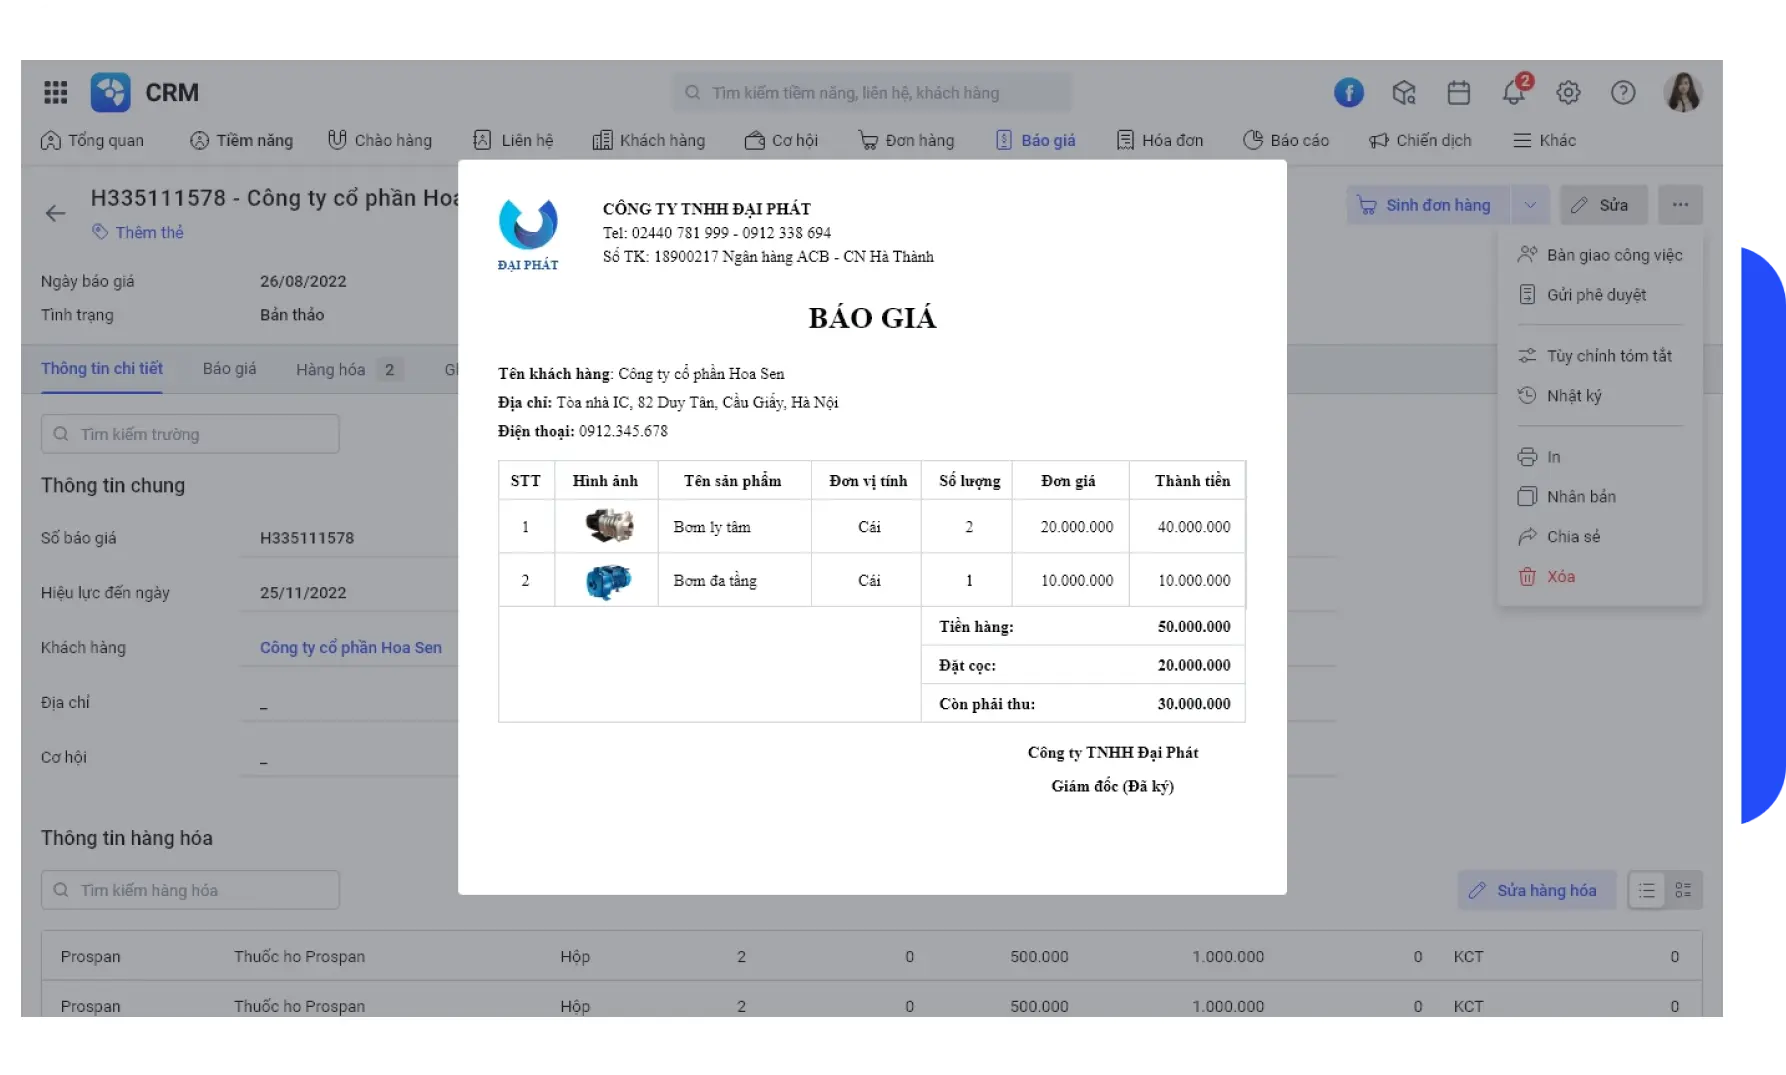This screenshot has height=1075, width=1786.
Task: Click the Sửa button
Action: coord(1604,205)
